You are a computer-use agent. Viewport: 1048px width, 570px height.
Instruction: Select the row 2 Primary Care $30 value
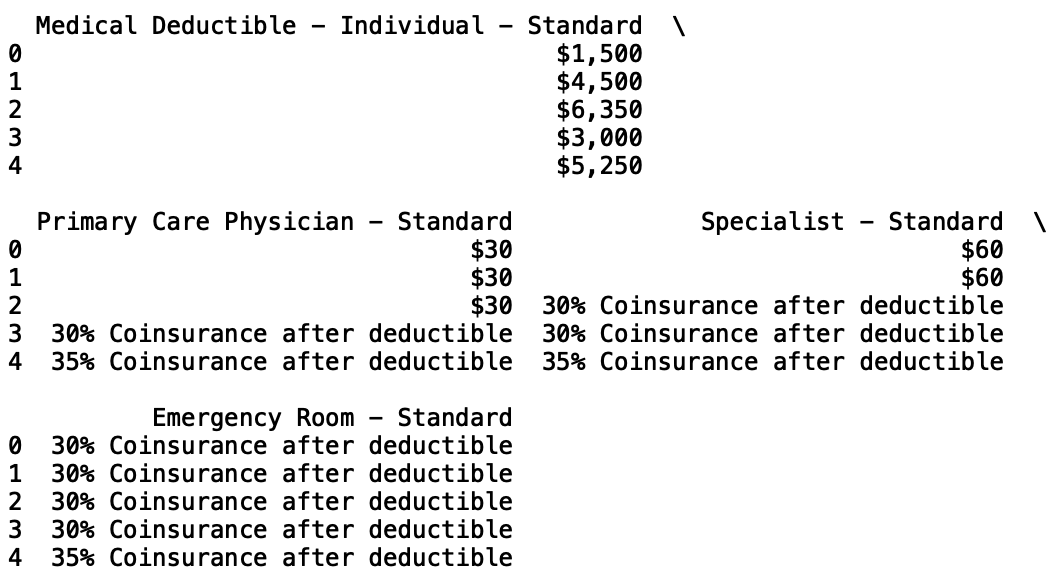click(491, 306)
